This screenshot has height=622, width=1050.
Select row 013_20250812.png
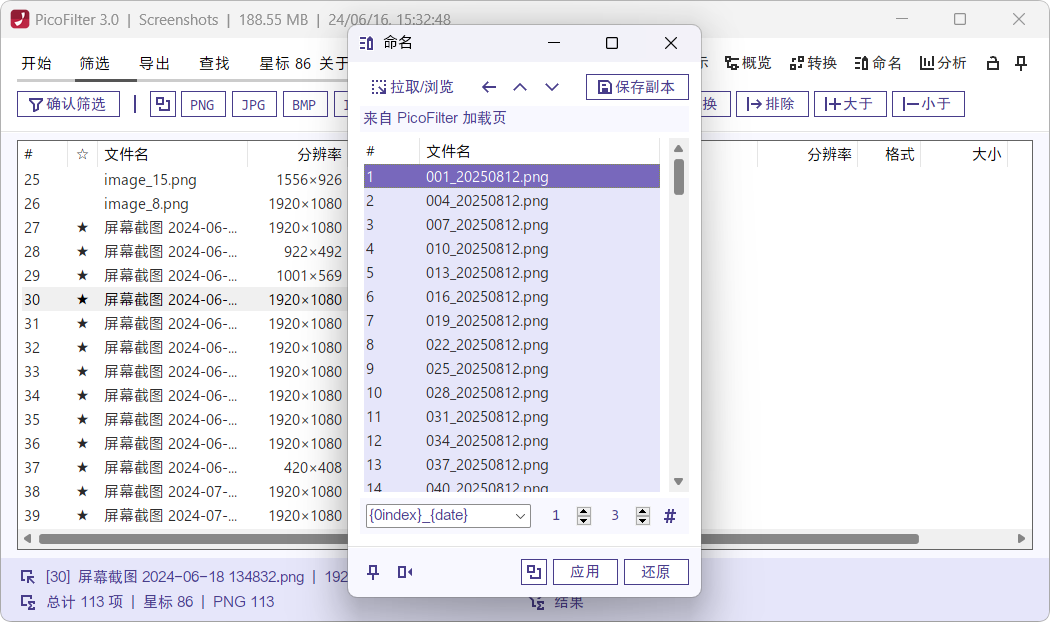(512, 273)
